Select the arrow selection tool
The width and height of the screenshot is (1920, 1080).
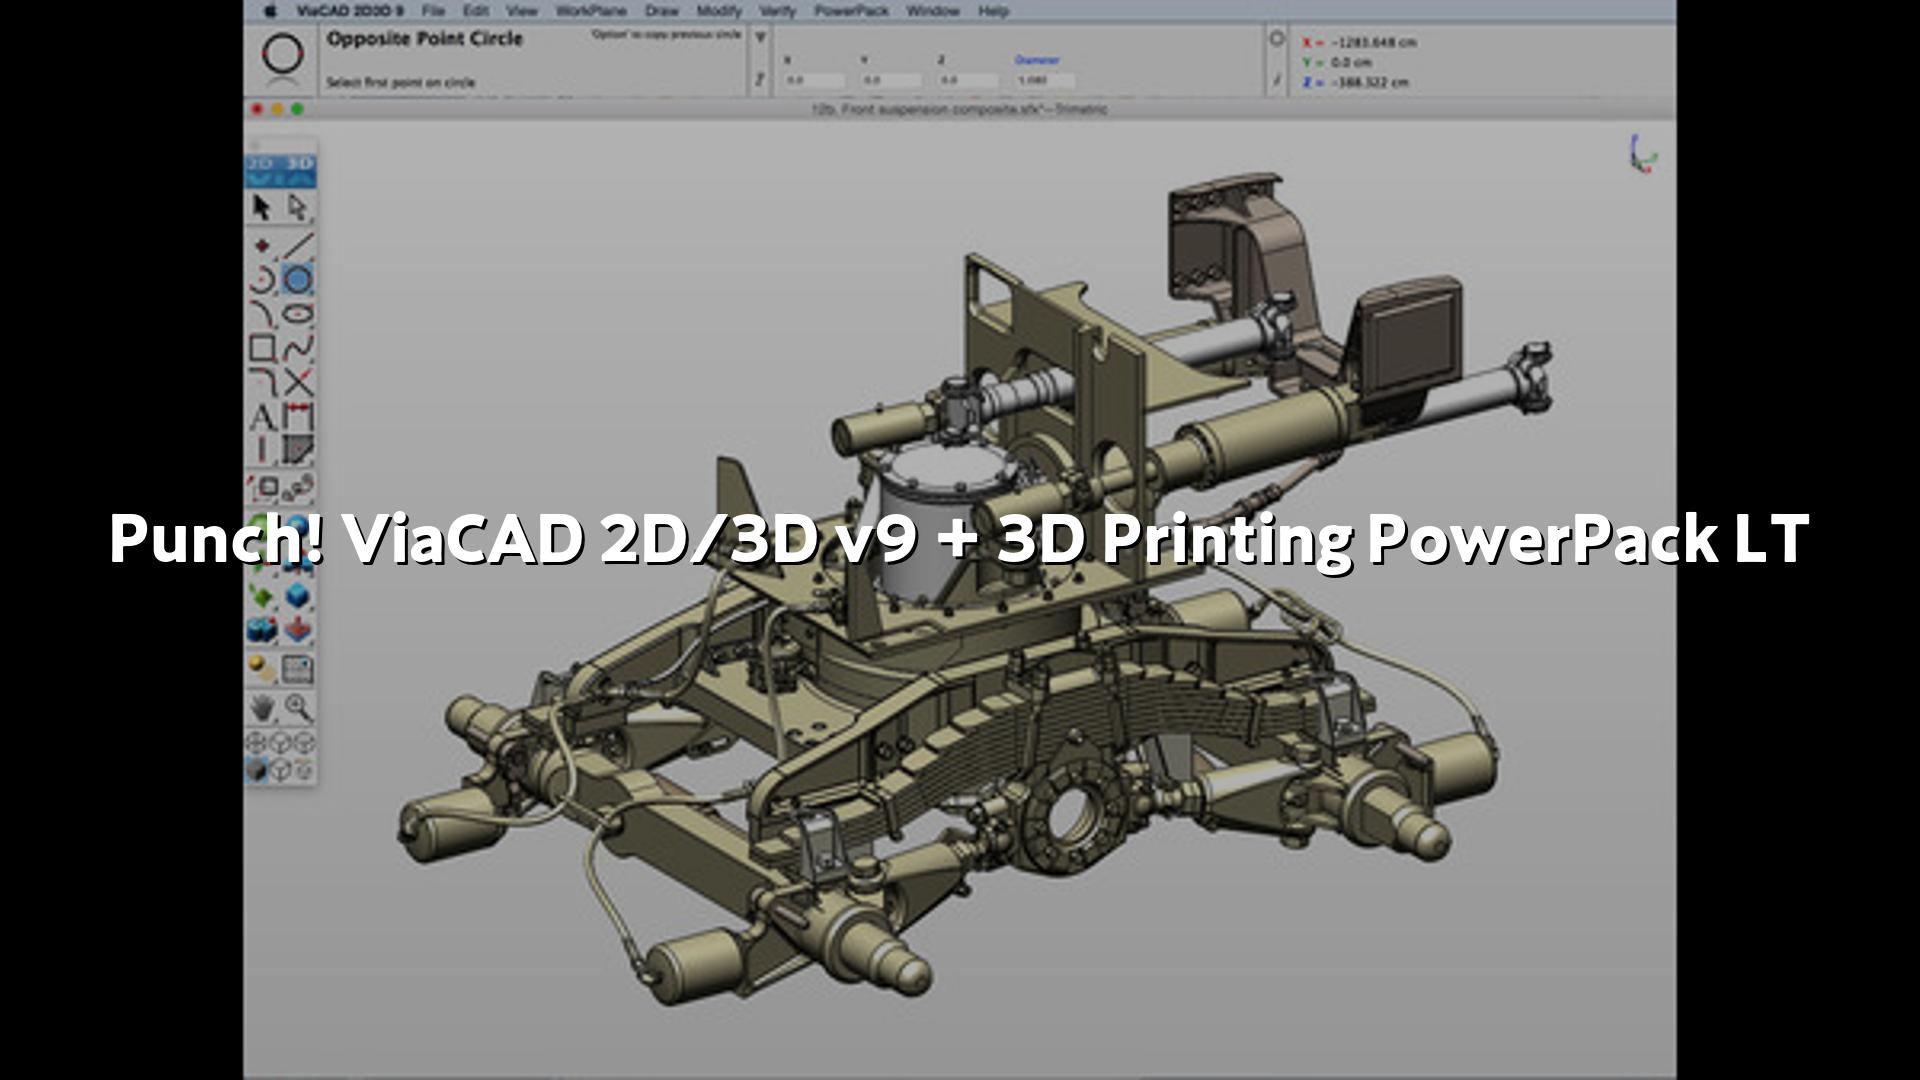[262, 207]
